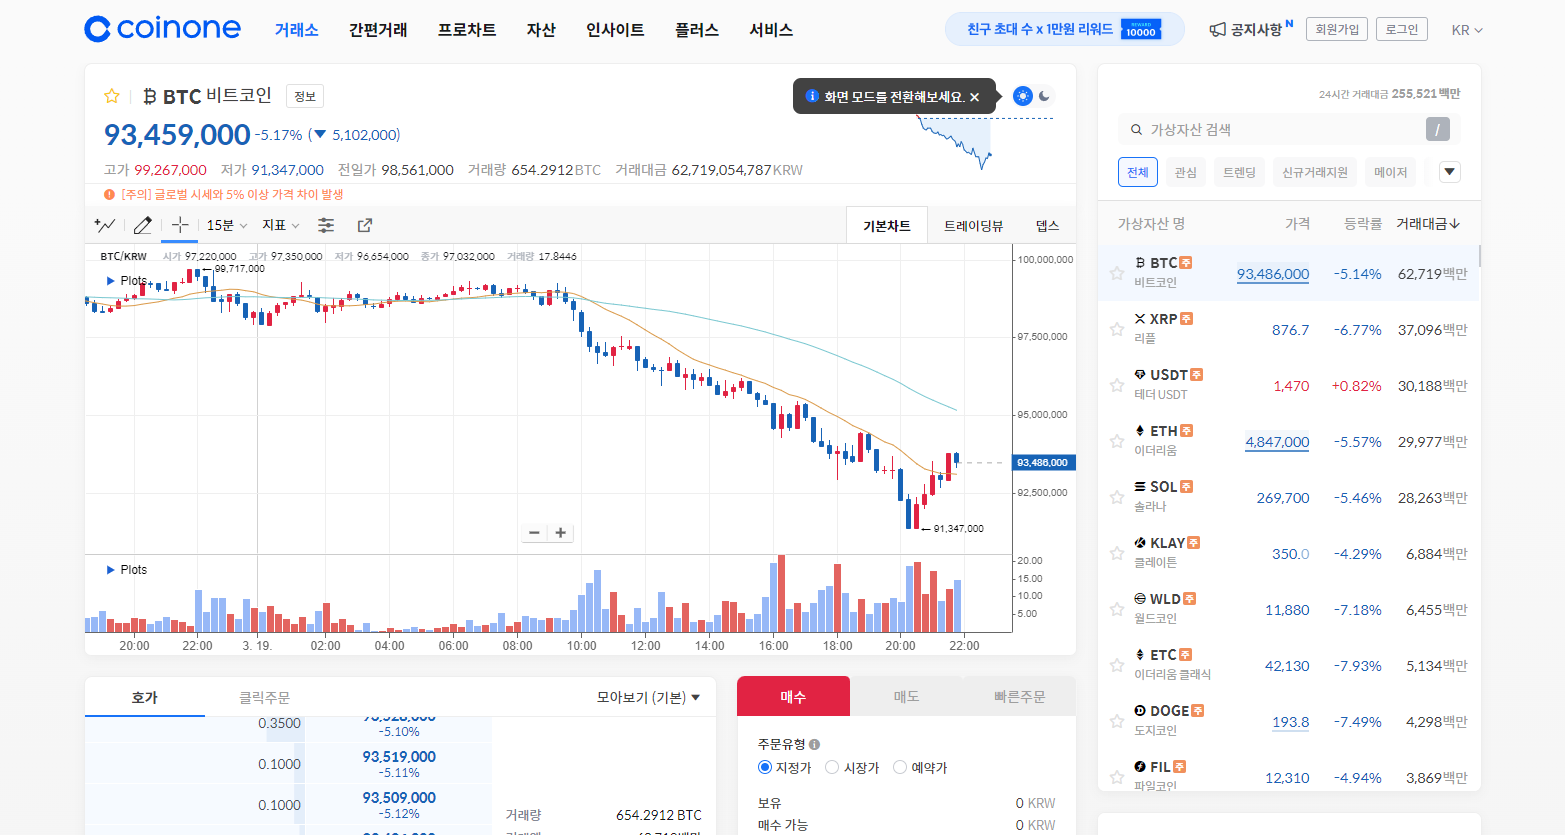The width and height of the screenshot is (1565, 835).
Task: Select the 메이저 filter
Action: pos(1390,172)
